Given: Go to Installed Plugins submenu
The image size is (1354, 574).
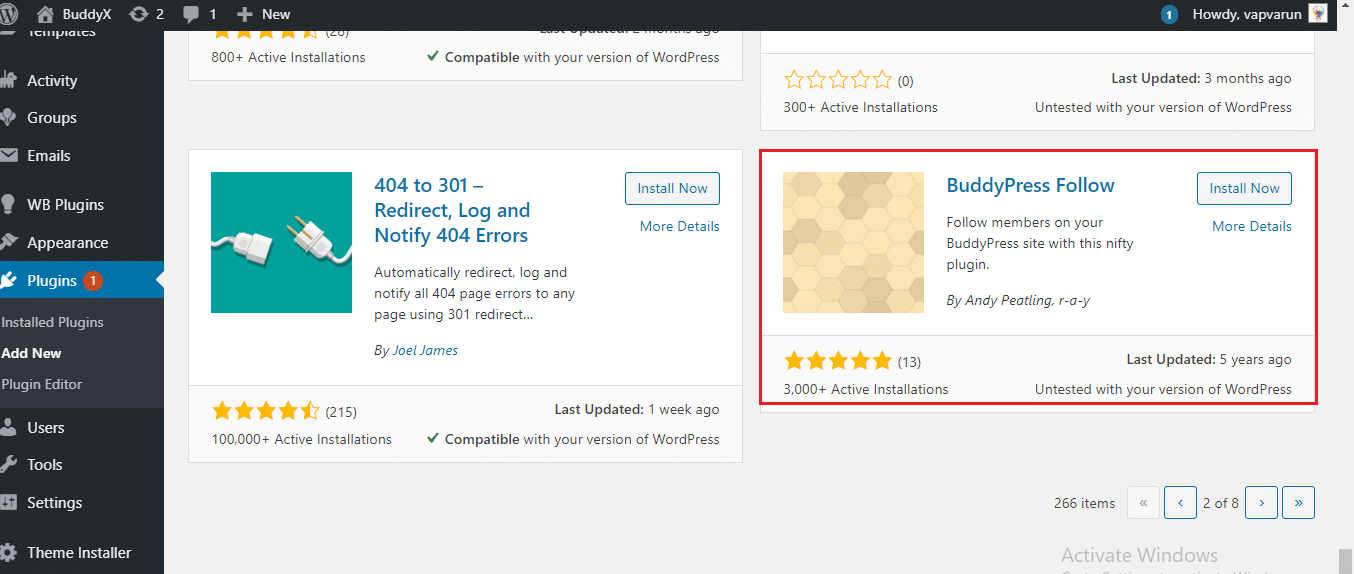Looking at the screenshot, I should pyautogui.click(x=52, y=322).
